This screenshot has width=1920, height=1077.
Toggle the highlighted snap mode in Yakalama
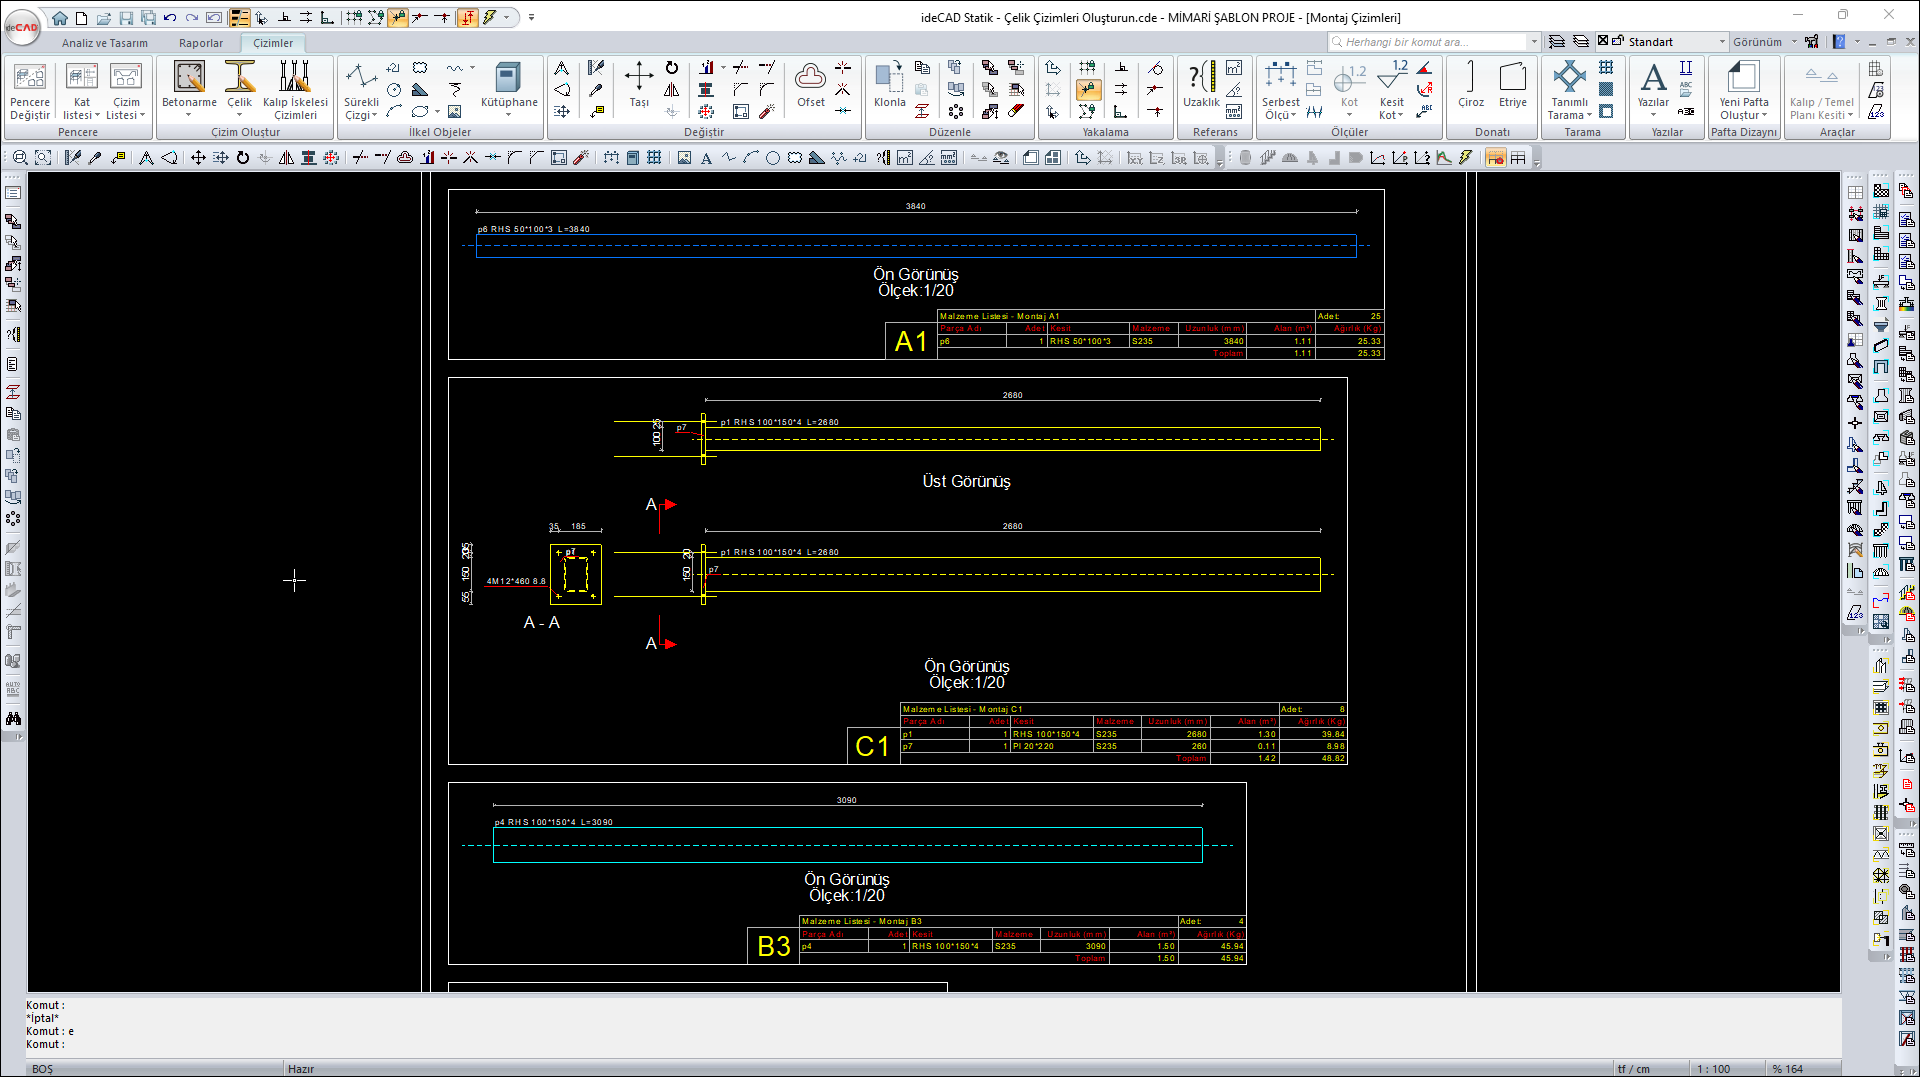pyautogui.click(x=1087, y=90)
